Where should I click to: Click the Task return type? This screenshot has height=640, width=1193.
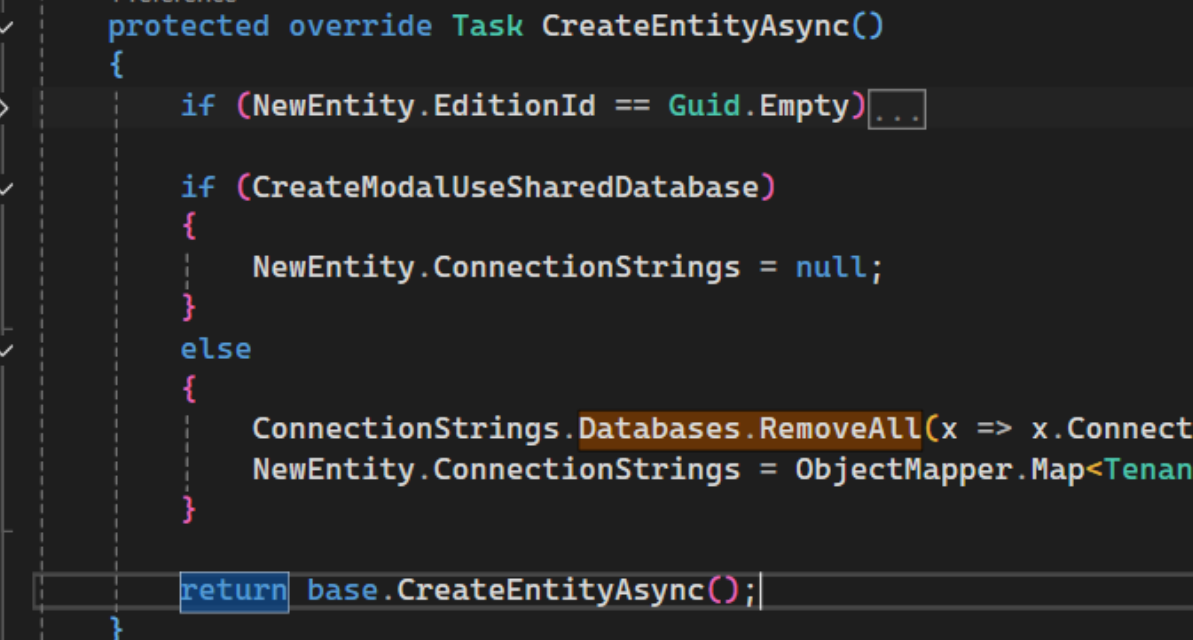[486, 26]
